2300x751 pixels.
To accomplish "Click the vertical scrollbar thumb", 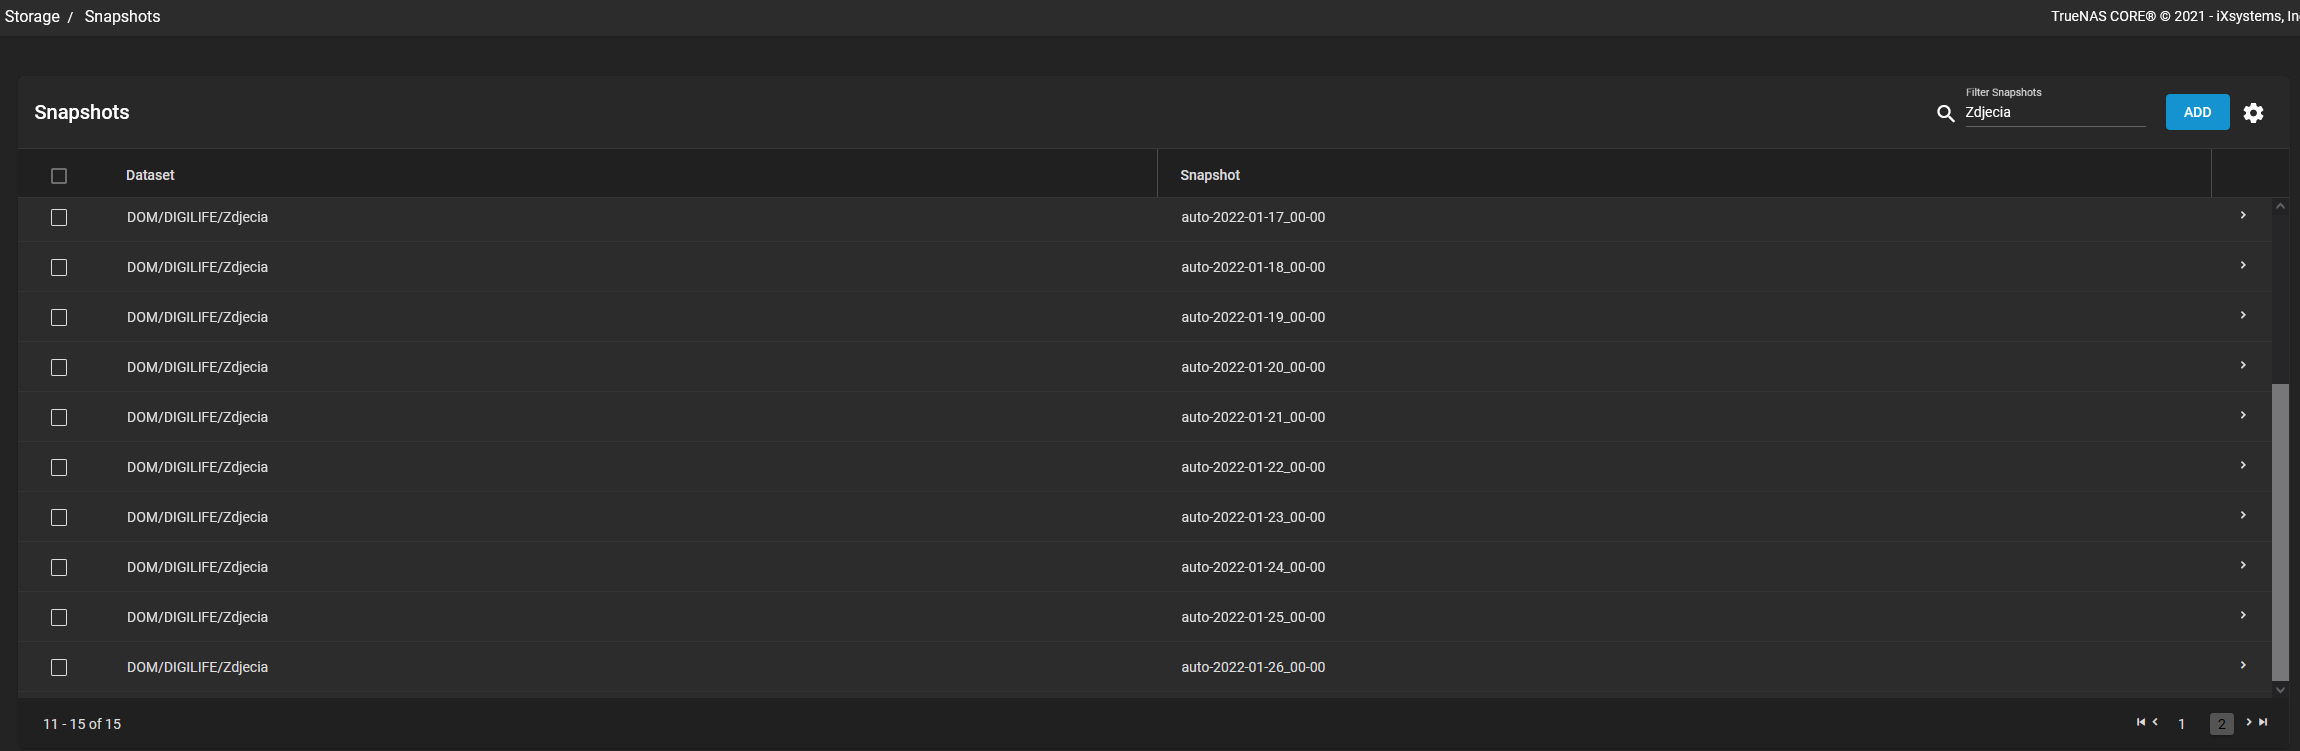I will click(2280, 532).
